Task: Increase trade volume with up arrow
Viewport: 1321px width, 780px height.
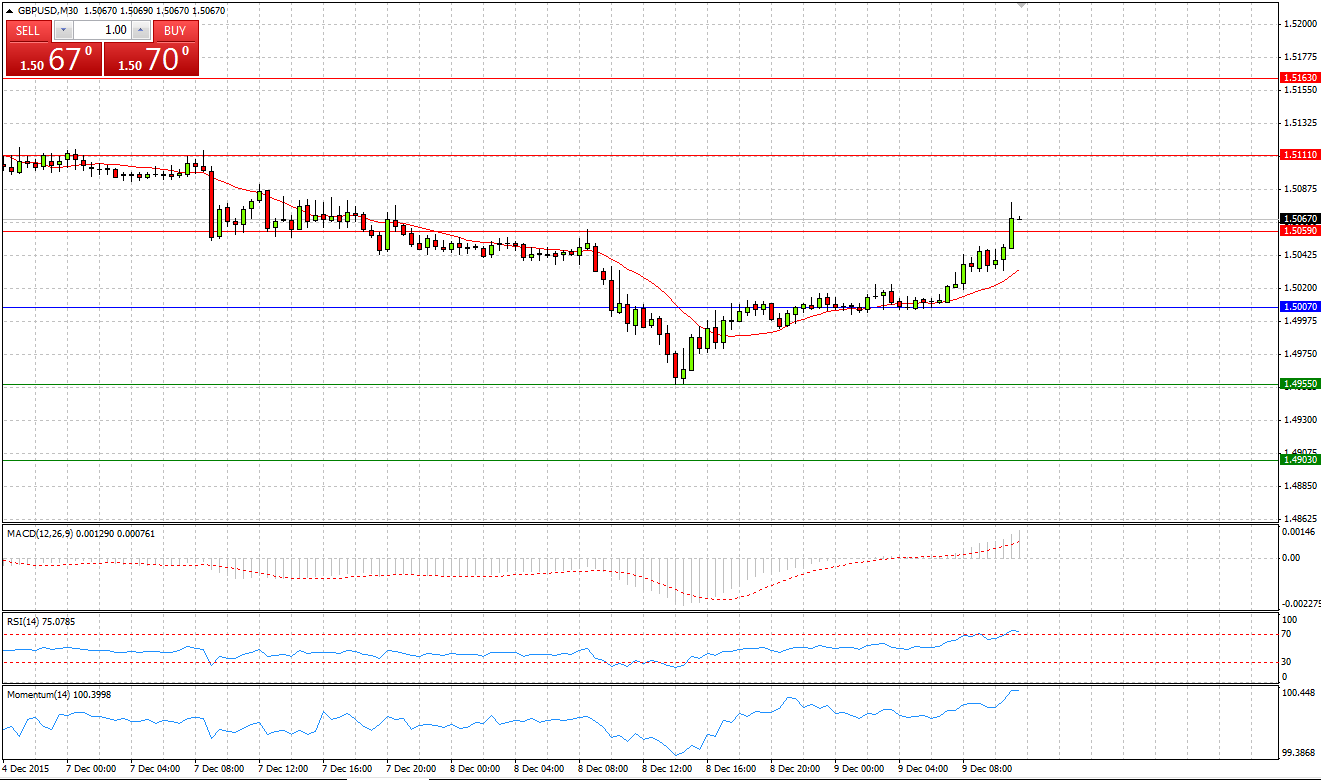Action: point(140,30)
